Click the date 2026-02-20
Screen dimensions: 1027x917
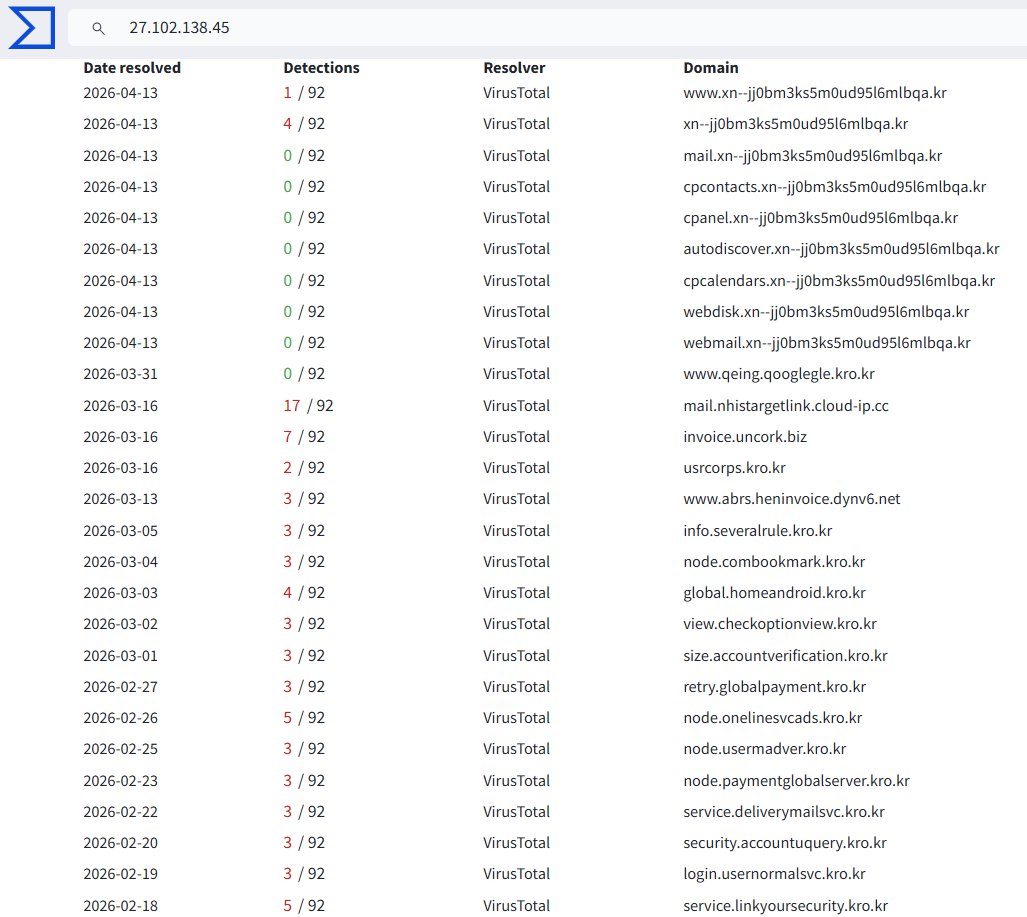(121, 843)
